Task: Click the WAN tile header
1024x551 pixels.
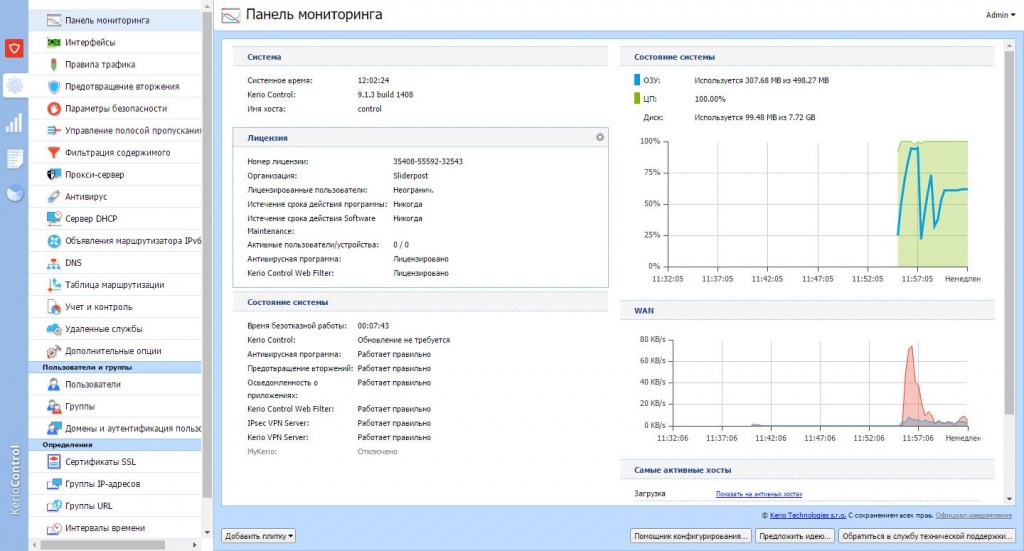Action: (807, 311)
